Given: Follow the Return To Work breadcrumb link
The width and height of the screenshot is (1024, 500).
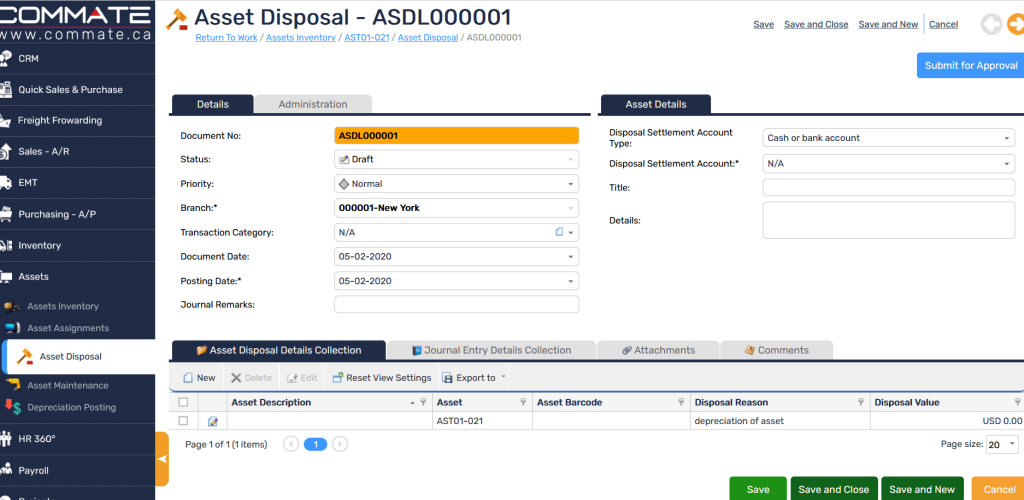Looking at the screenshot, I should [227, 38].
